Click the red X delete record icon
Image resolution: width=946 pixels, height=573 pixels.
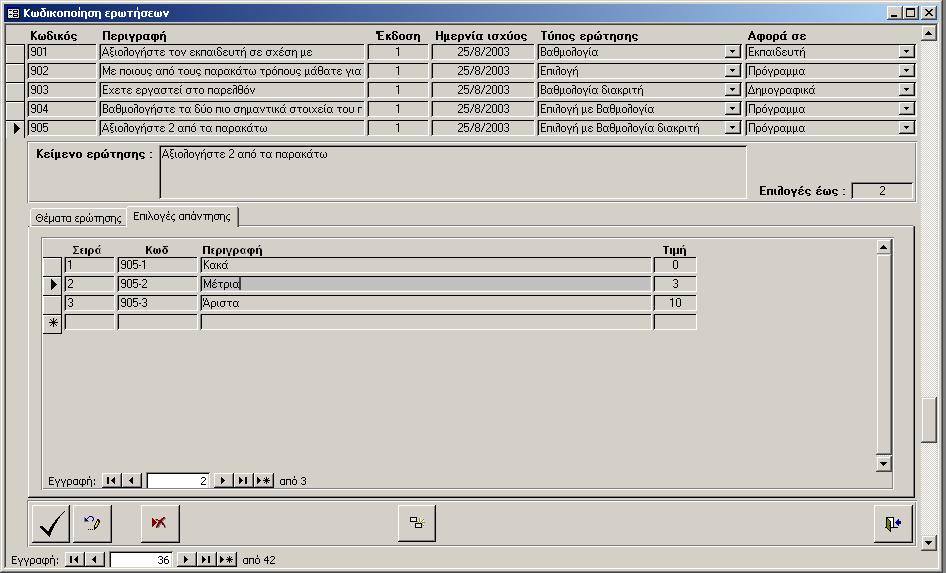[158, 523]
